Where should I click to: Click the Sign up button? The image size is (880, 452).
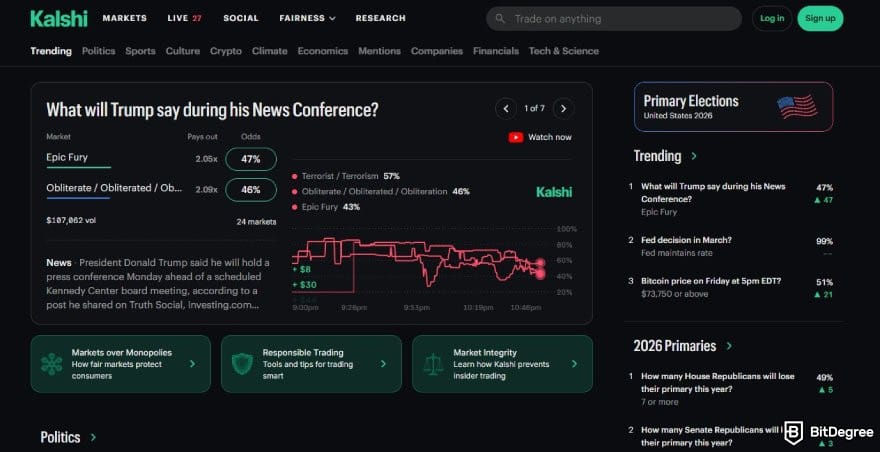pos(820,19)
